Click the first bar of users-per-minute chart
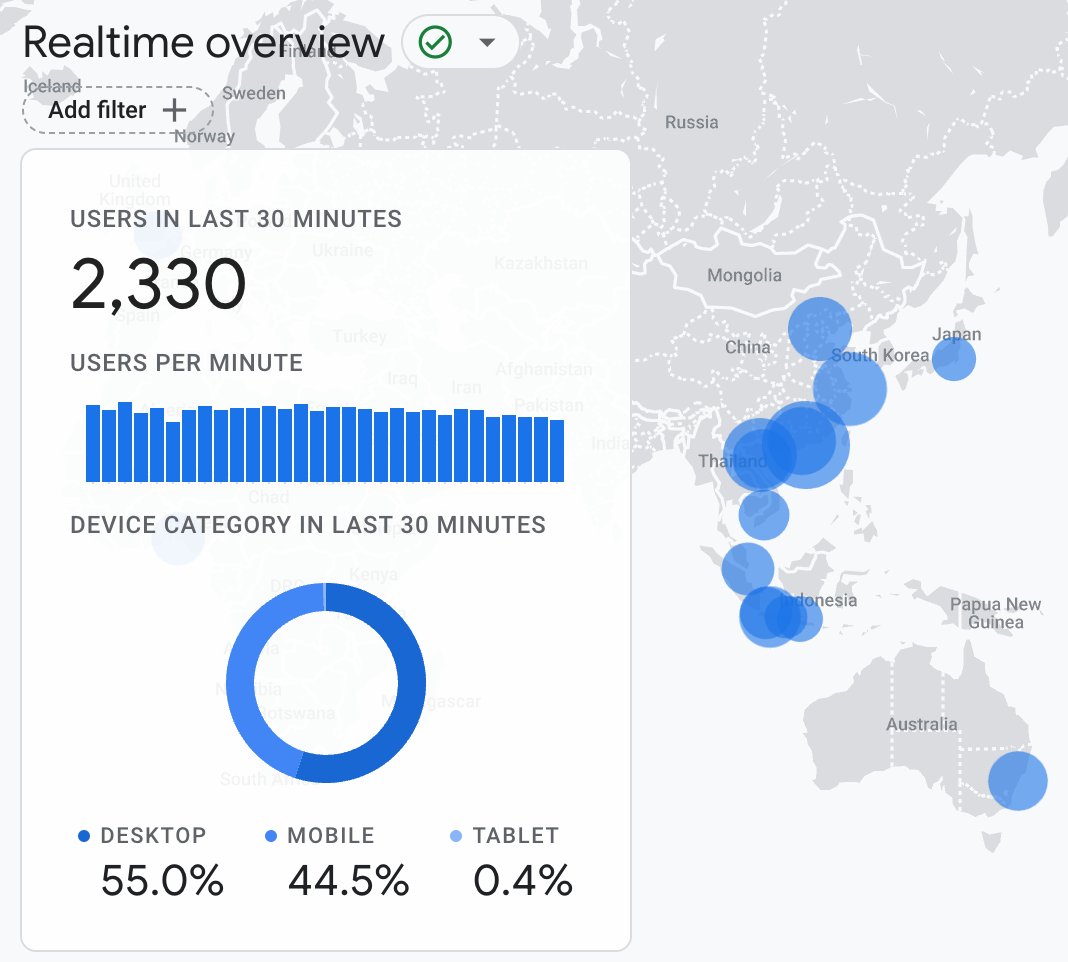Screen dimensions: 1068x962 [93, 444]
